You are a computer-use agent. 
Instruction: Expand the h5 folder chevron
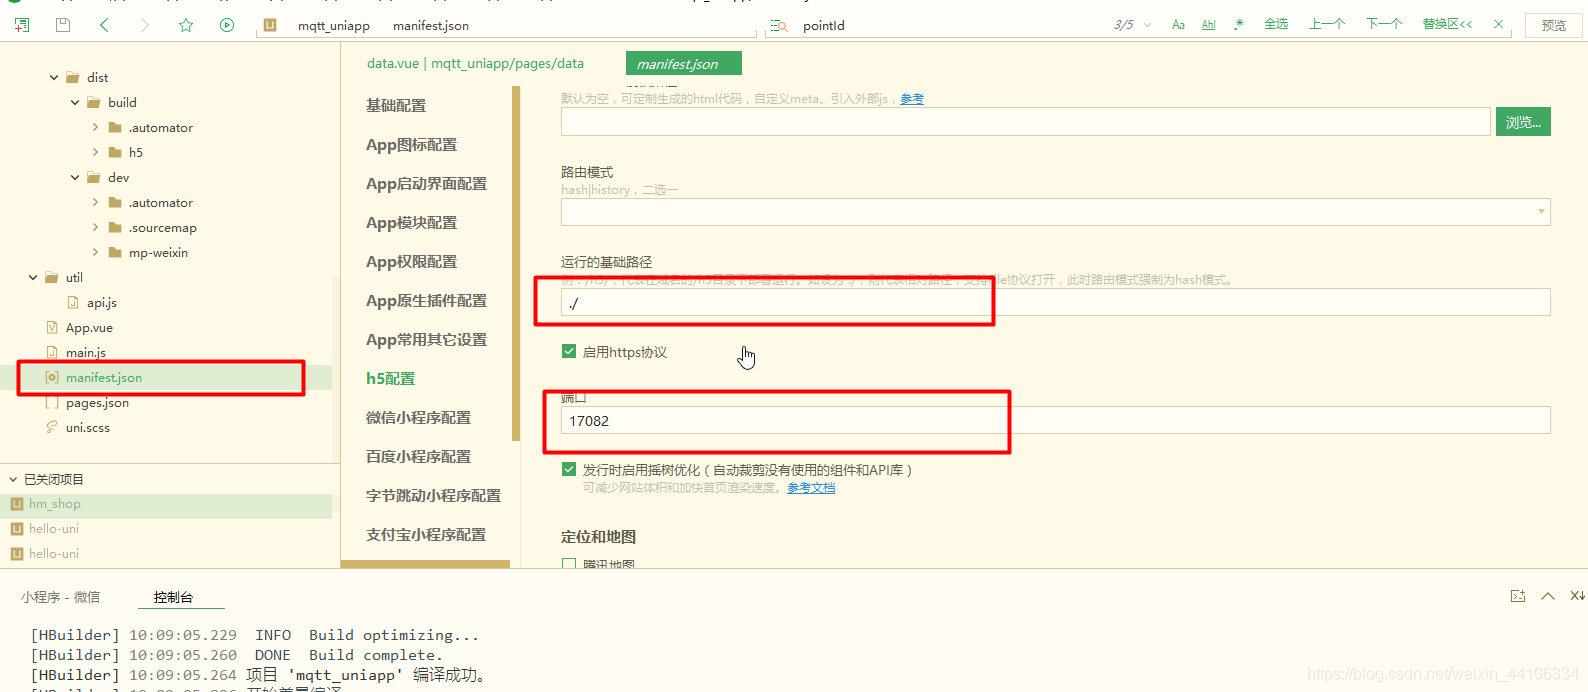[95, 152]
